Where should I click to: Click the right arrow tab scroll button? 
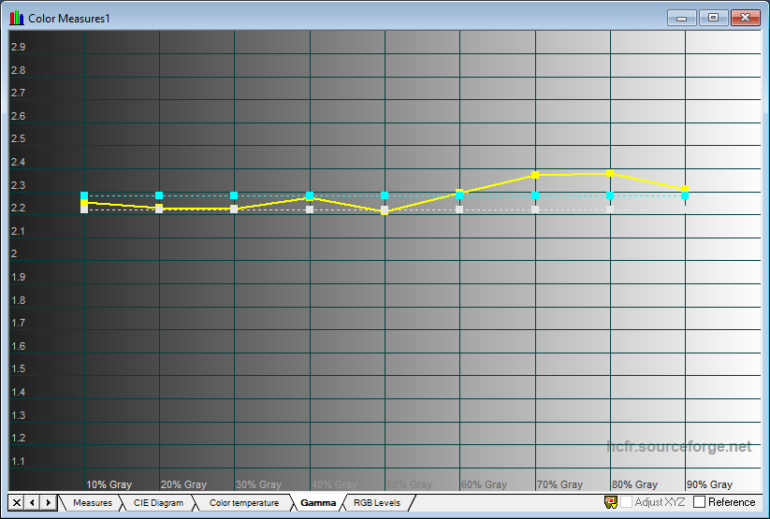click(48, 502)
